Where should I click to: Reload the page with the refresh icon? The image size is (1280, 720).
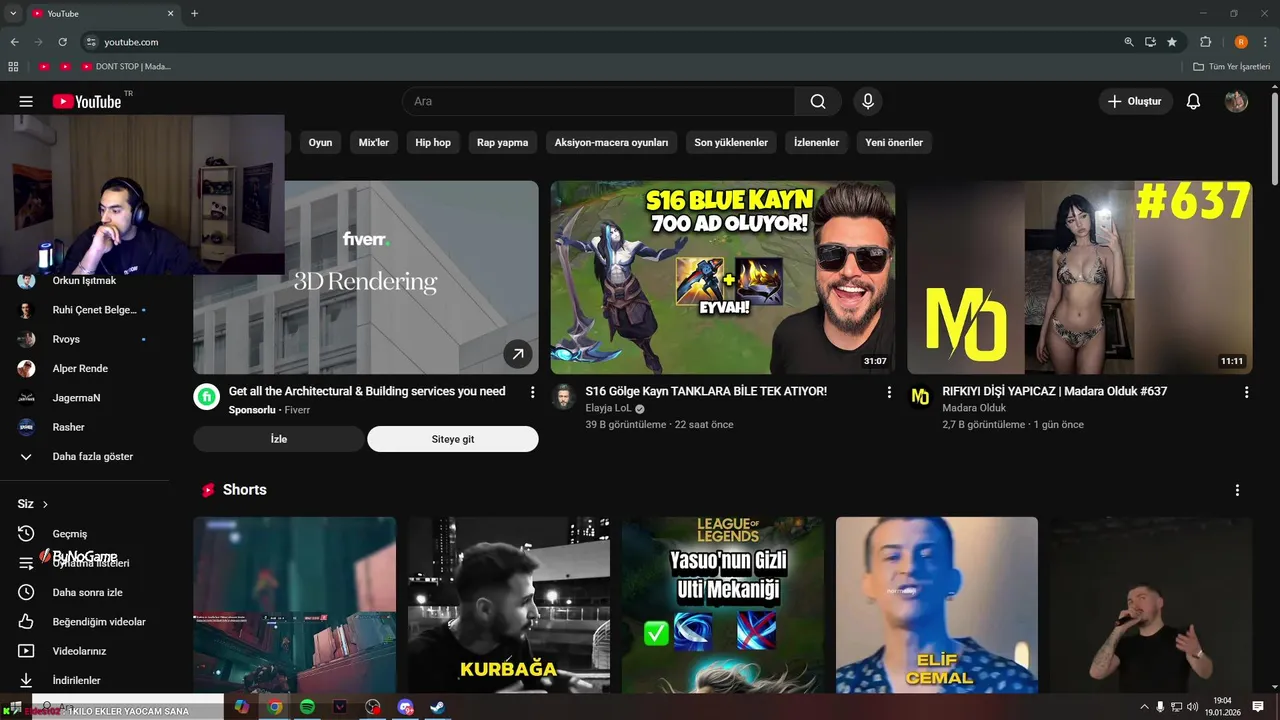point(62,42)
